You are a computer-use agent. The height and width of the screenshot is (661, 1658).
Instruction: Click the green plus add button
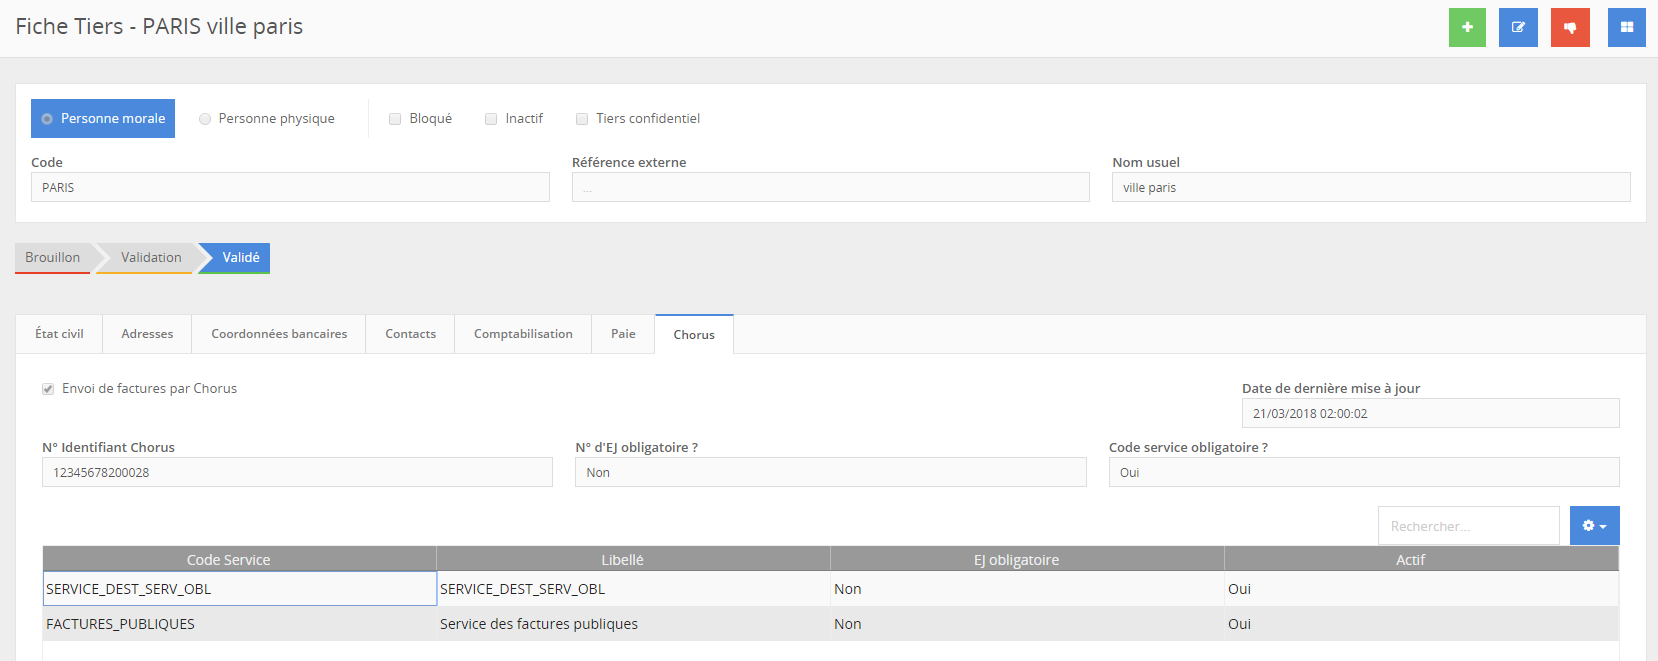tap(1467, 27)
